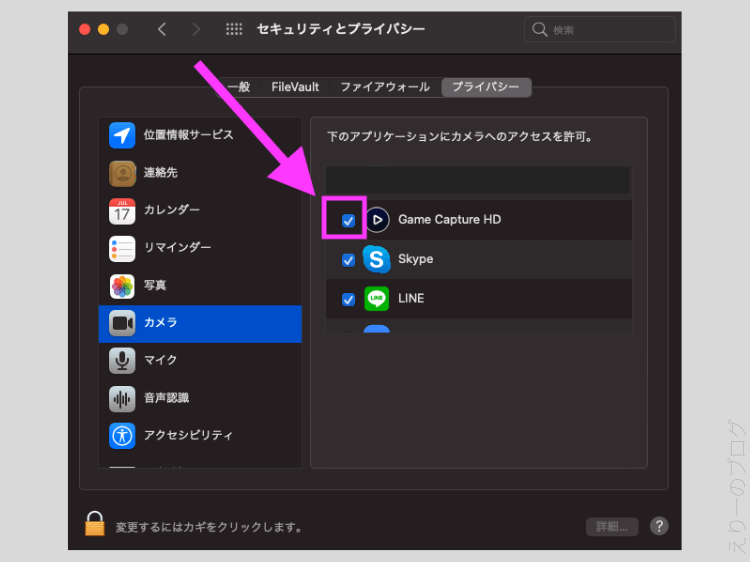Switch to the 一般 tab
The image size is (750, 562).
pyautogui.click(x=238, y=87)
